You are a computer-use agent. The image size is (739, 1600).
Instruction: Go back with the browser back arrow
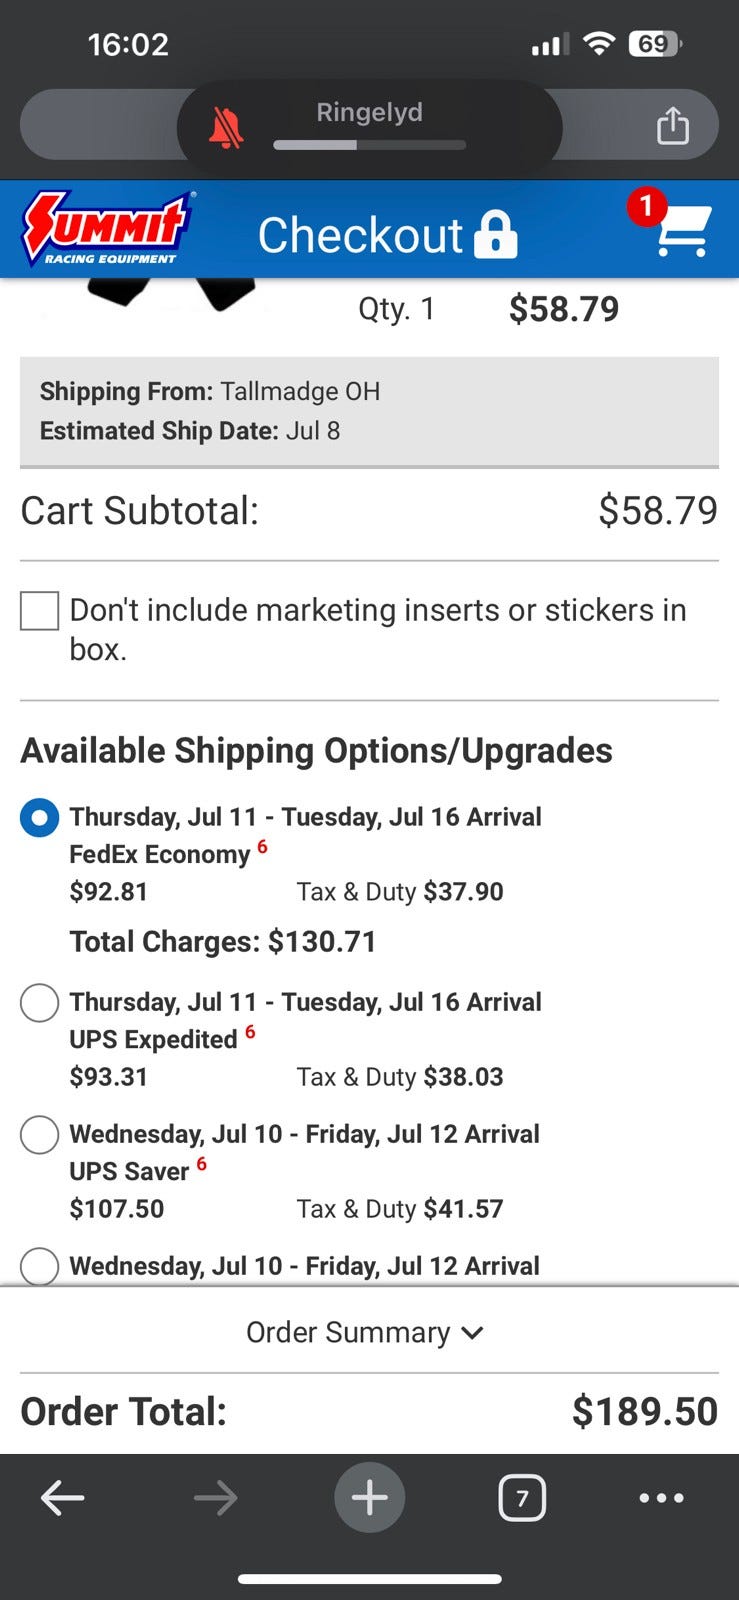pos(62,1497)
